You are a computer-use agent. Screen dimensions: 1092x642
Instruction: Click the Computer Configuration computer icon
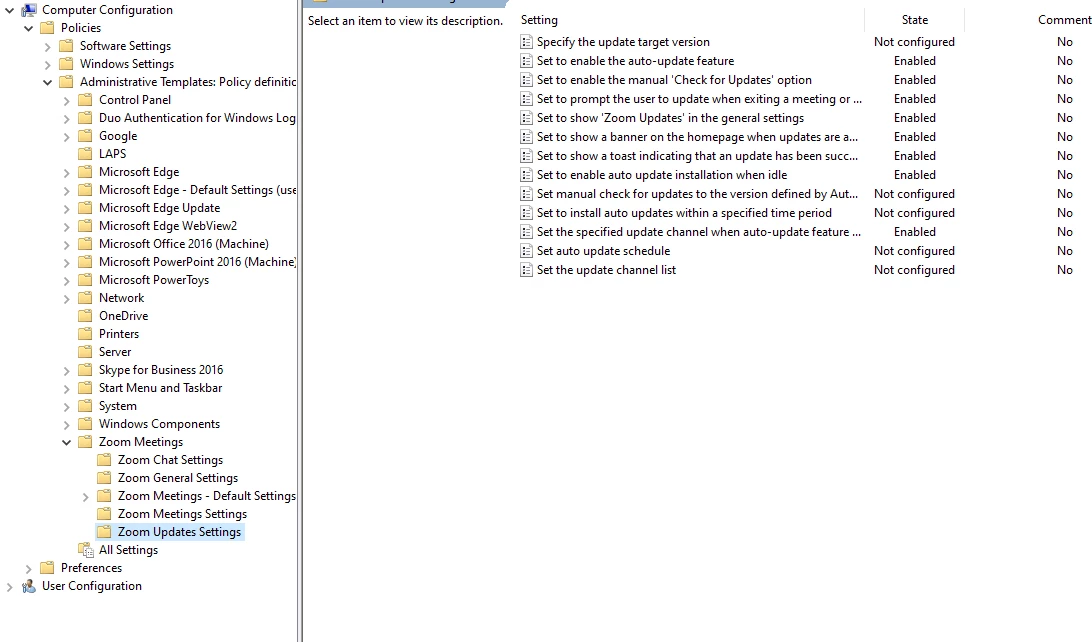pyautogui.click(x=29, y=10)
